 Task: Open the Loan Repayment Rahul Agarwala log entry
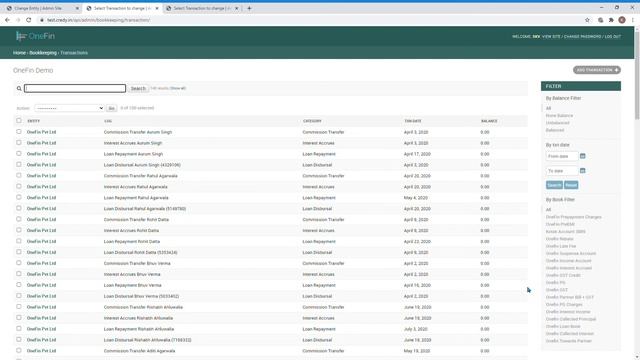click(x=136, y=198)
